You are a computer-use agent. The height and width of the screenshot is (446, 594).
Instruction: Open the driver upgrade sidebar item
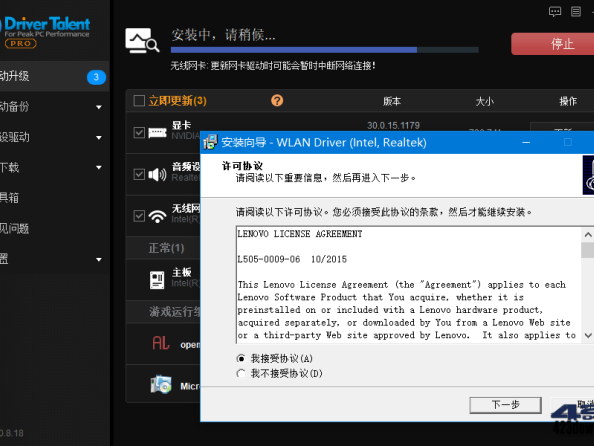pyautogui.click(x=54, y=76)
